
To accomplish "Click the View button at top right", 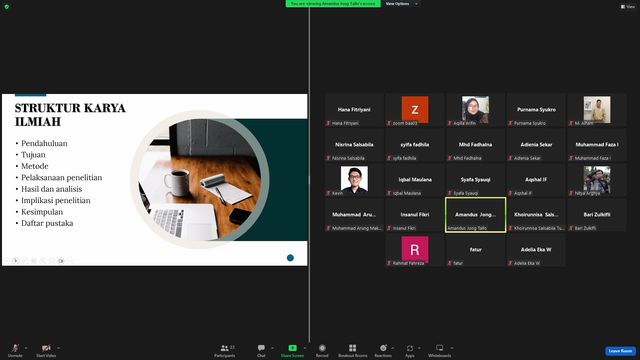I will click(628, 7).
